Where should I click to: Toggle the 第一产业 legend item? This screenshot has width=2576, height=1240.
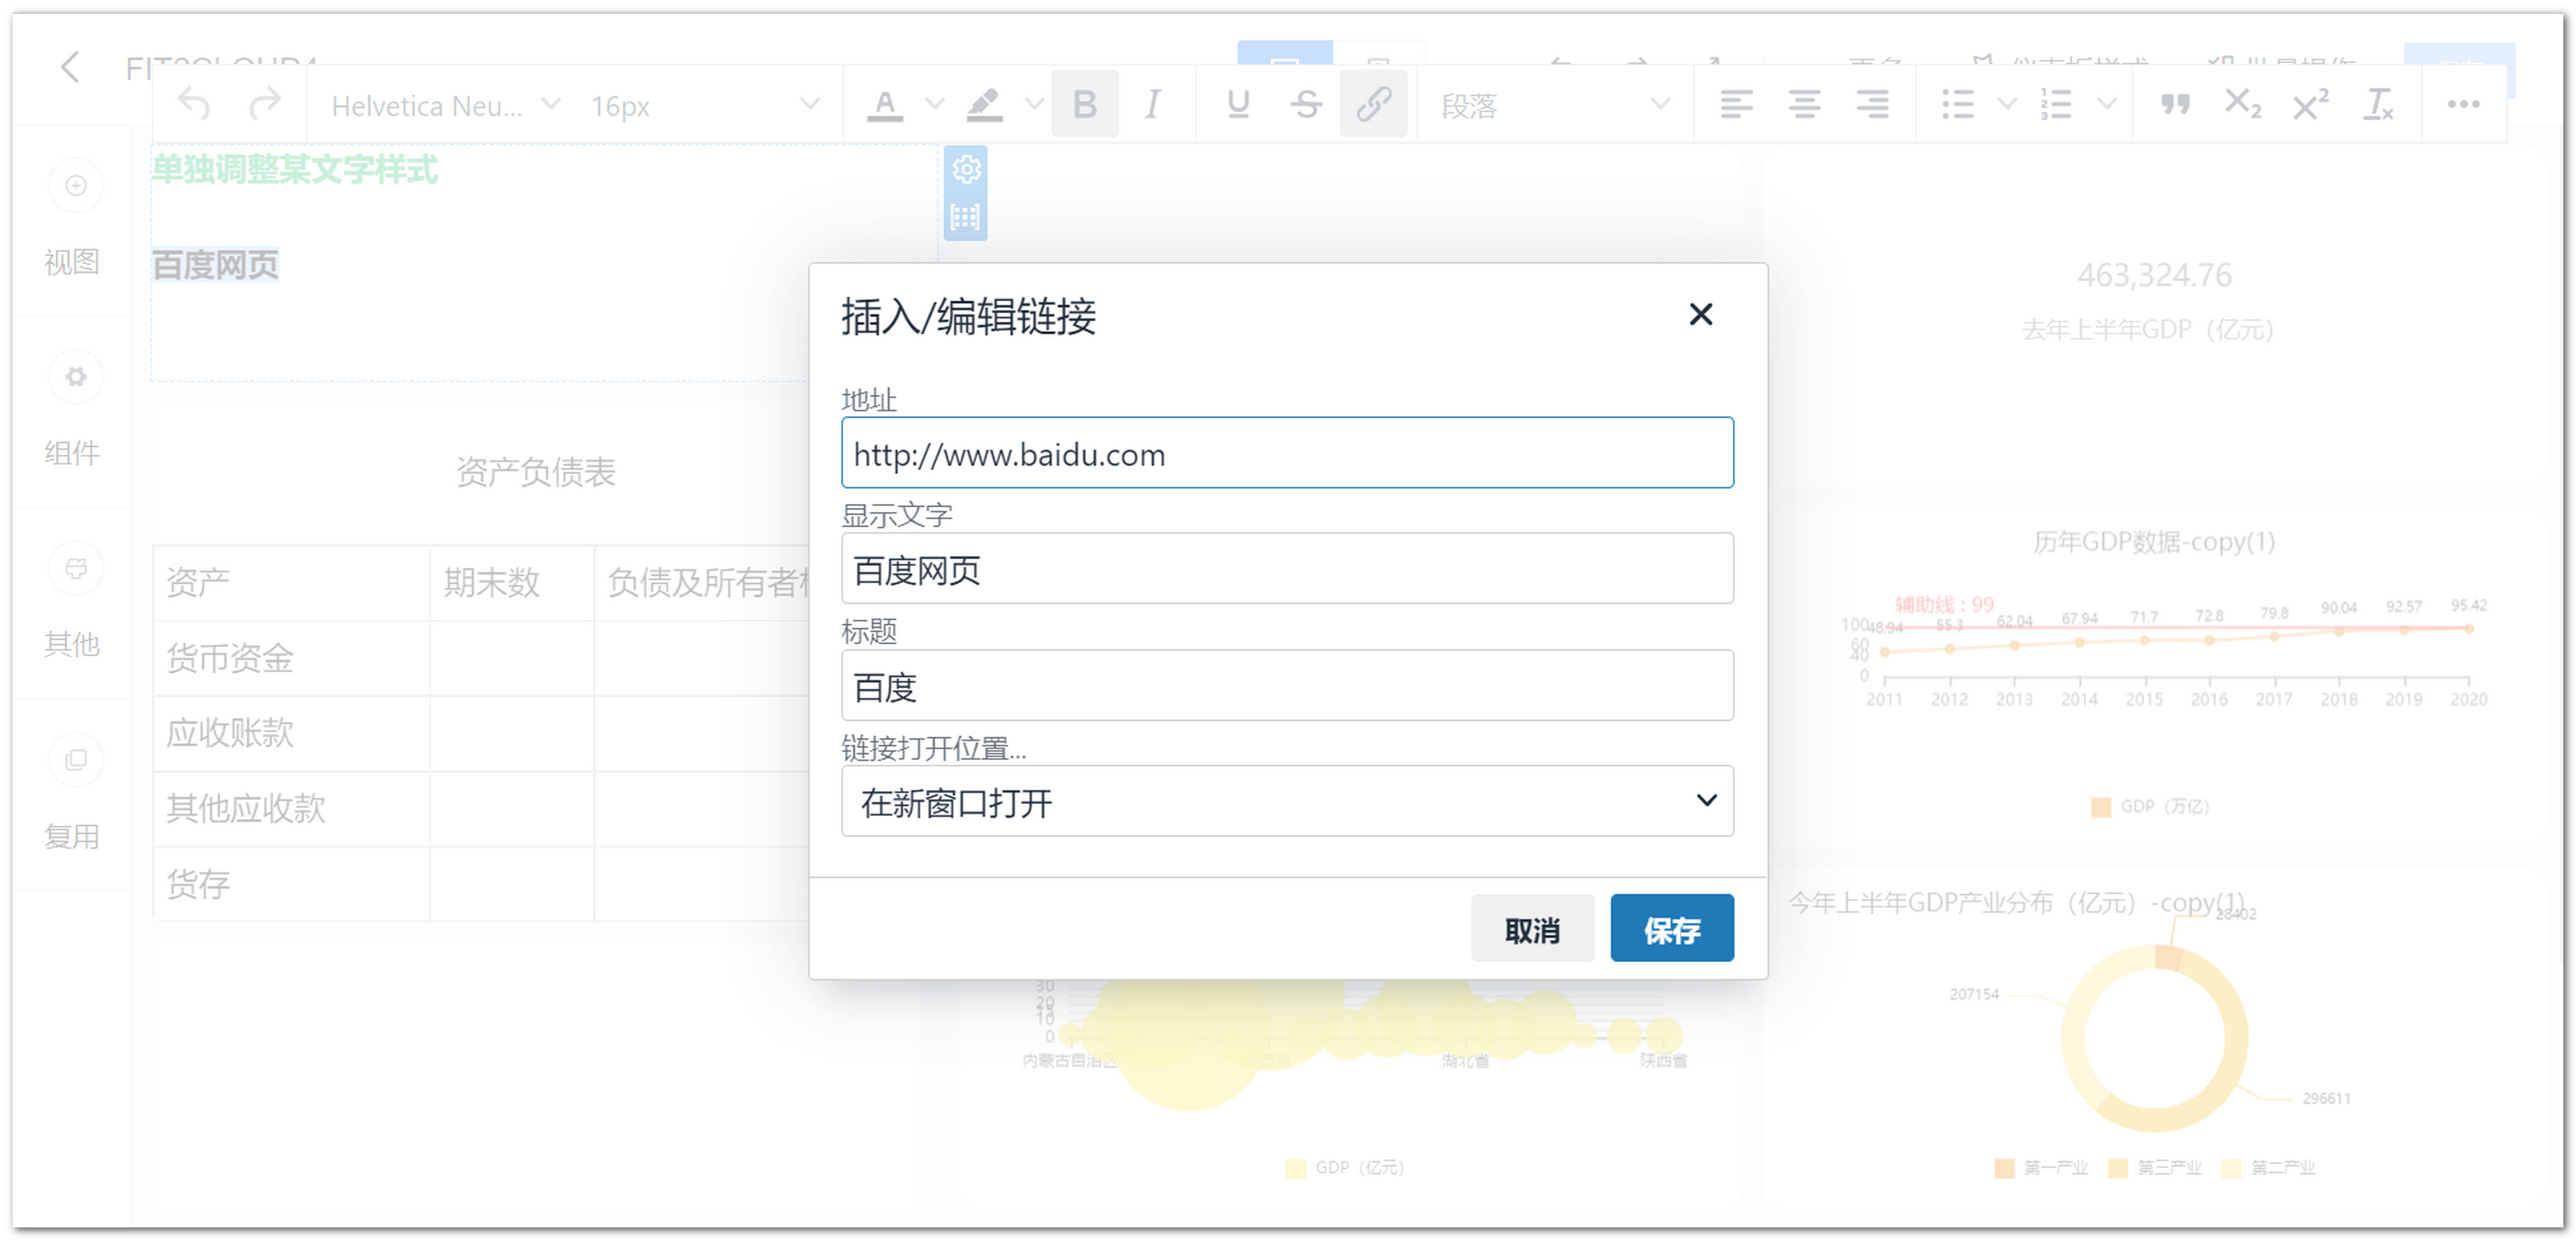pos(2041,1167)
